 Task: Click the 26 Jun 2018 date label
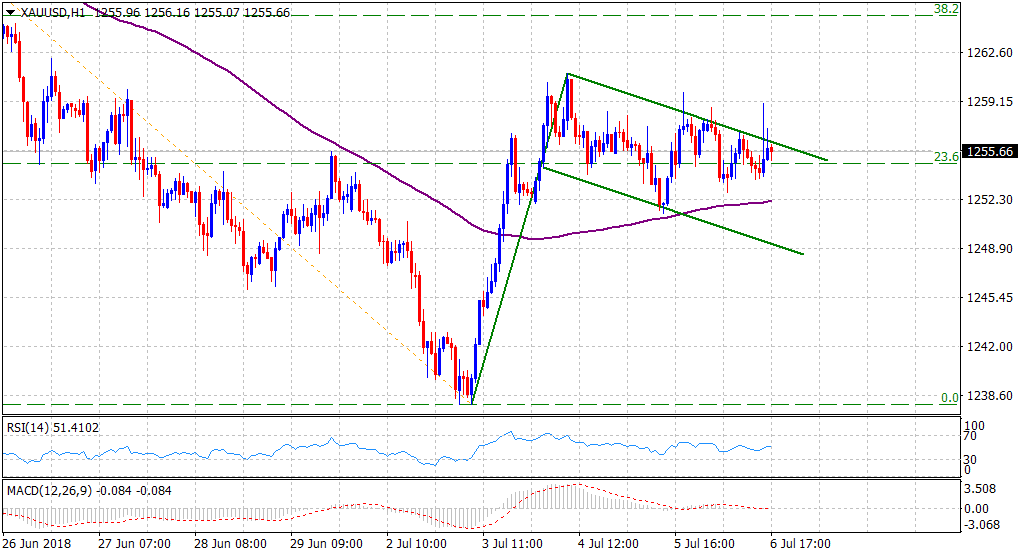click(37, 545)
